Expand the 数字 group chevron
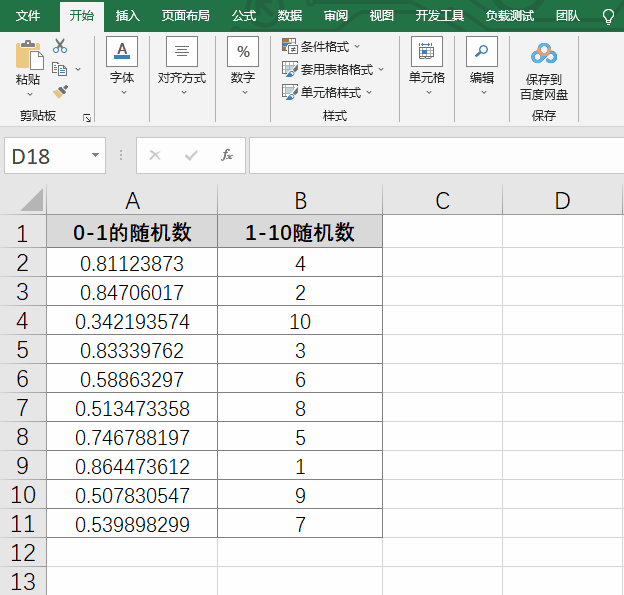 pos(245,92)
